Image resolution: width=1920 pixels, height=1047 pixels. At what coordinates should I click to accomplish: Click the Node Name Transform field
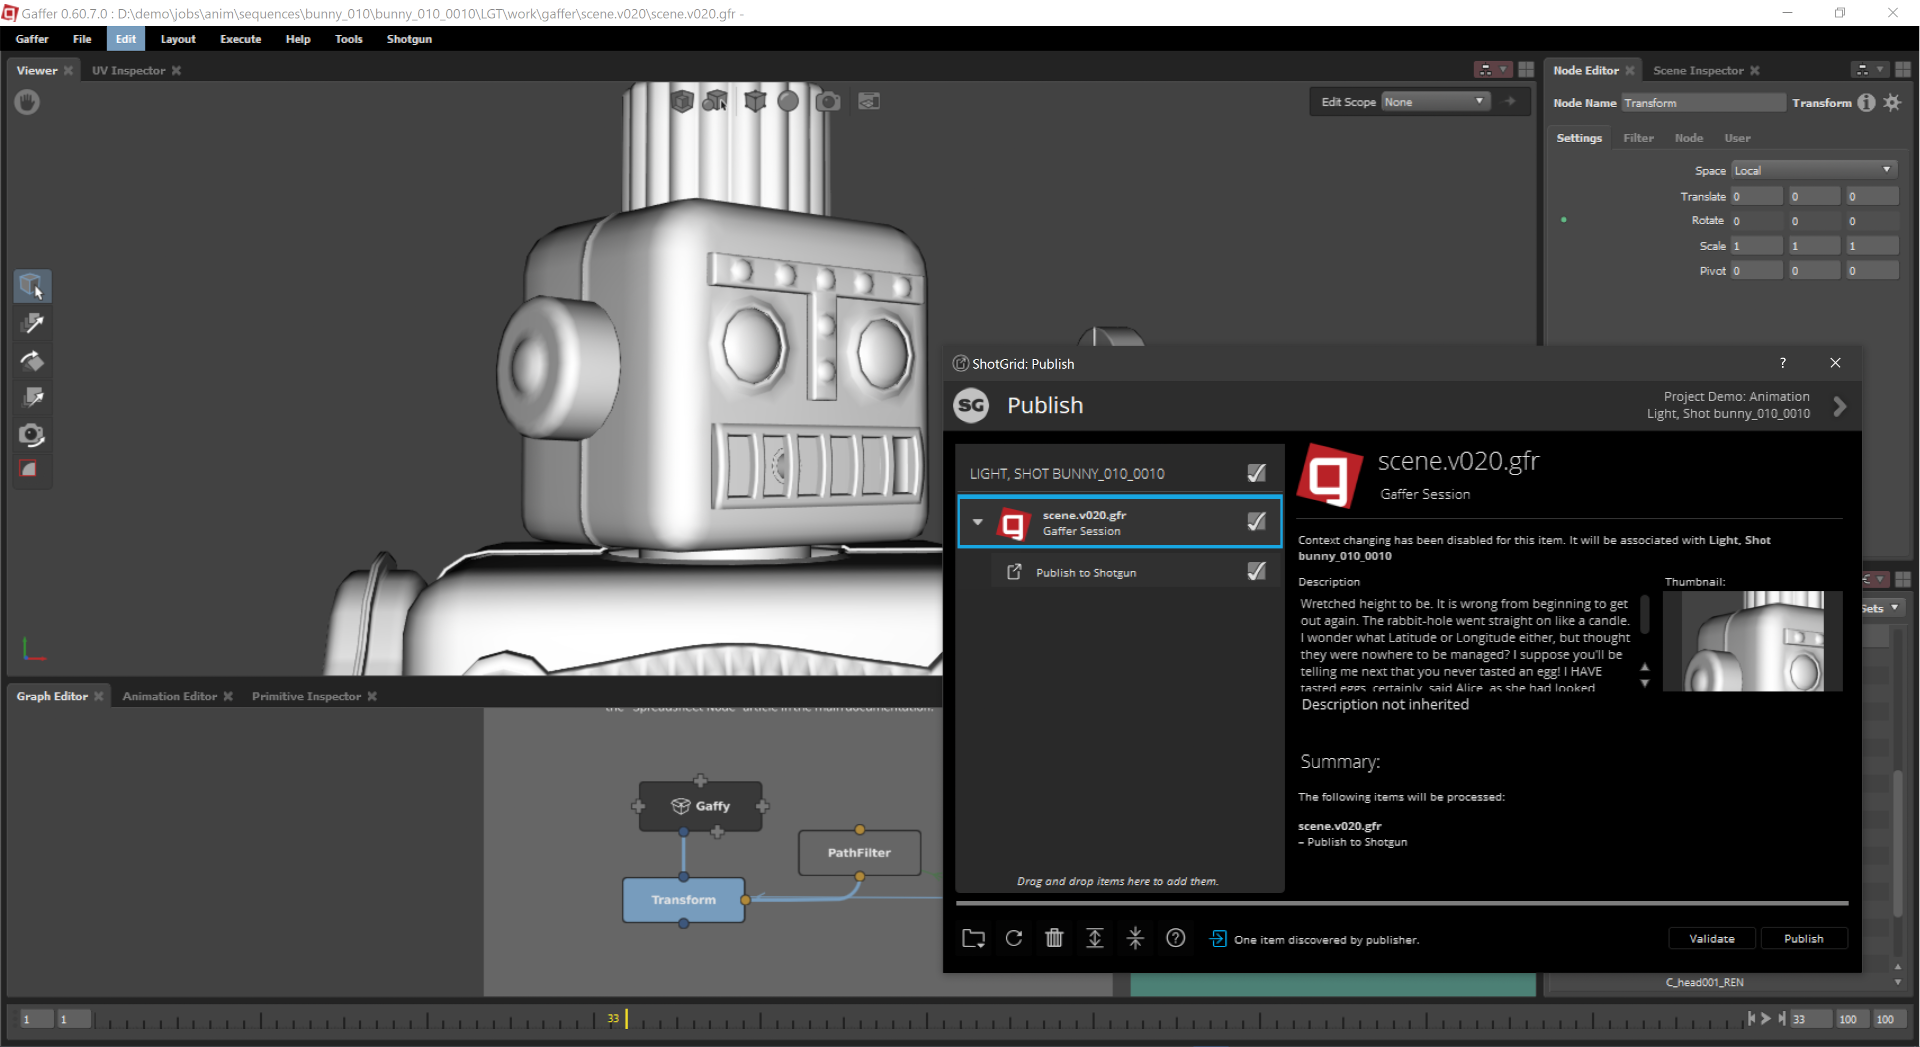click(1703, 103)
